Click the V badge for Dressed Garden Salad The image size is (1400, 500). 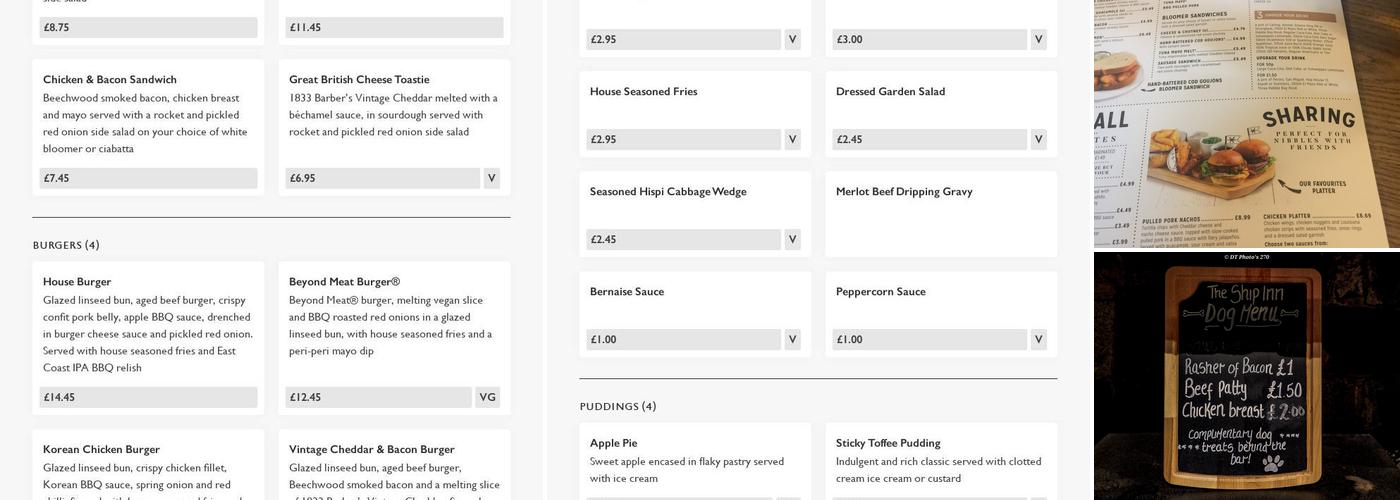[1039, 139]
